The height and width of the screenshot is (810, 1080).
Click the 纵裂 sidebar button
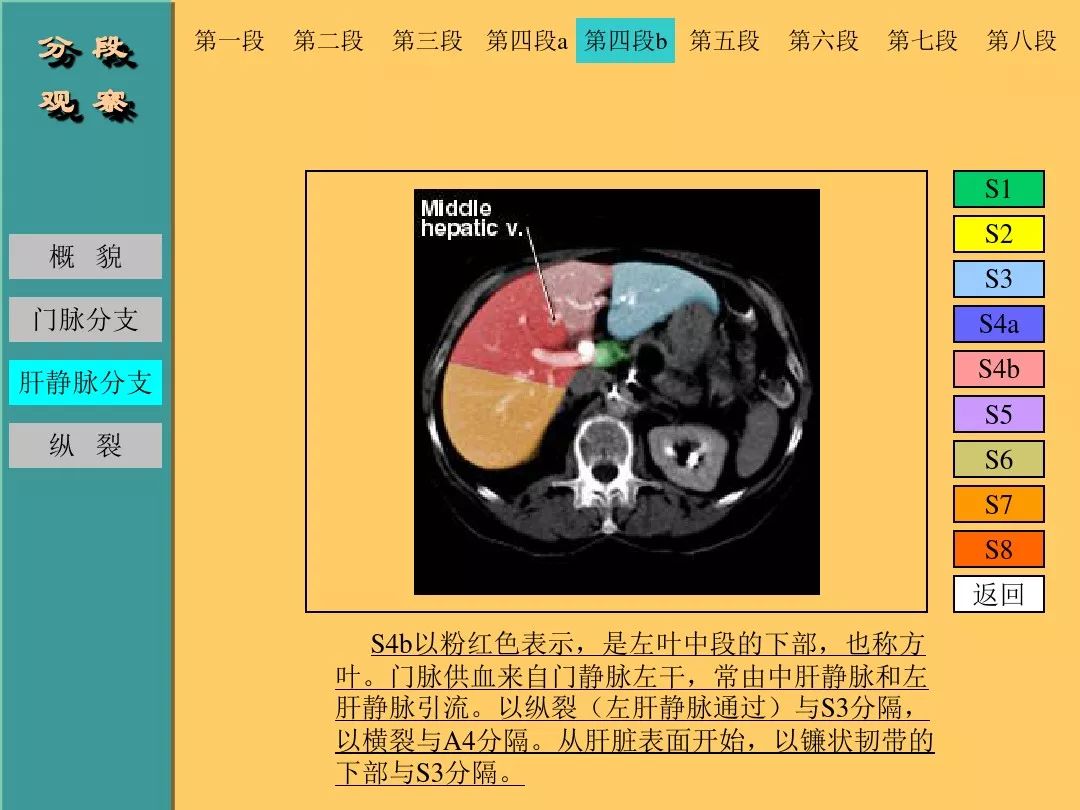(85, 446)
